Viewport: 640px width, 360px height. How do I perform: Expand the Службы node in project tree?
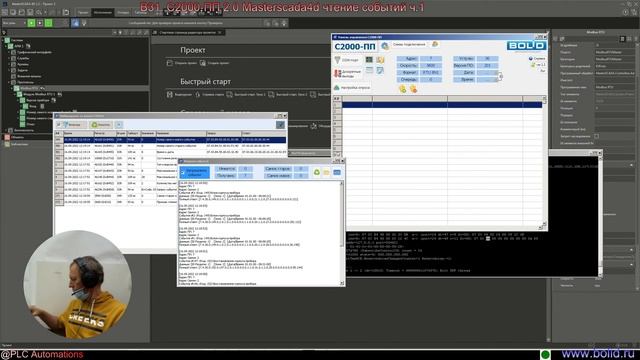pyautogui.click(x=10, y=58)
